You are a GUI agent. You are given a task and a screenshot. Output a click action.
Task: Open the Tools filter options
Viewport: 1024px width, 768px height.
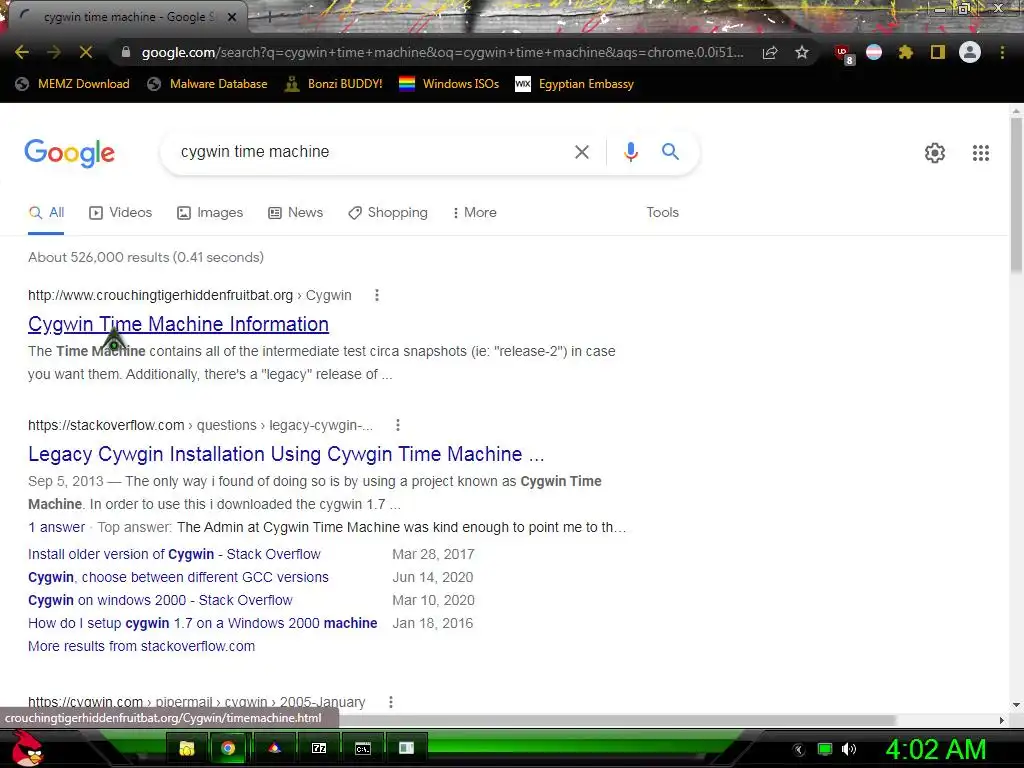[x=662, y=212]
